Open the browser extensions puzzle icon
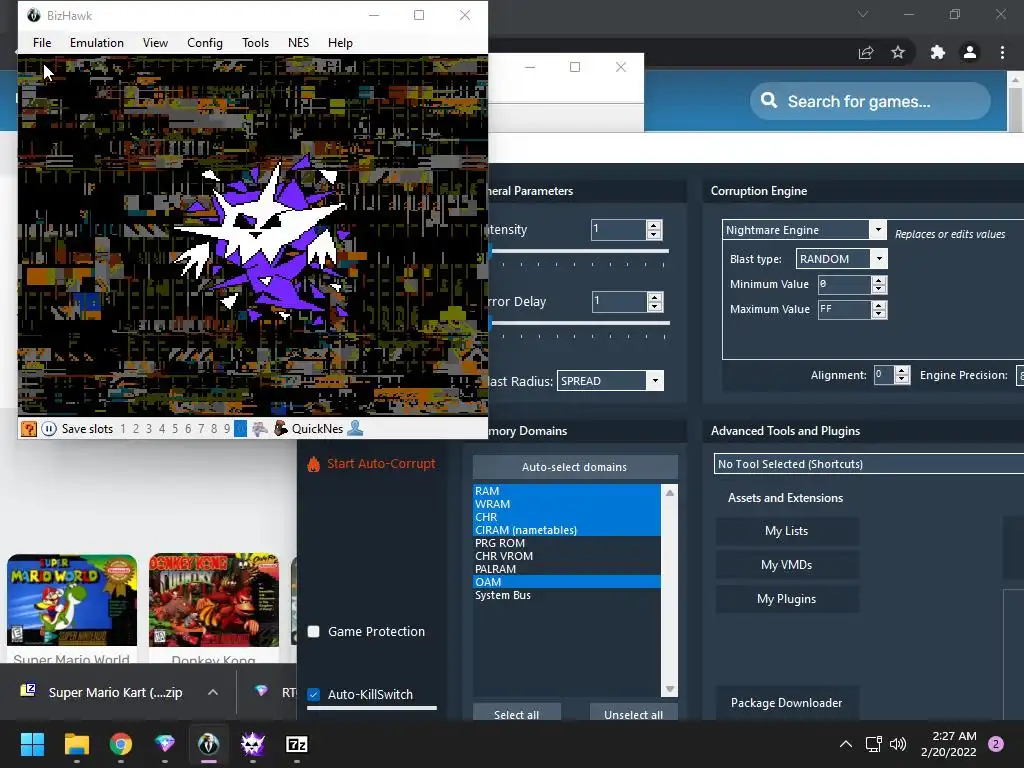Viewport: 1024px width, 768px height. click(938, 52)
